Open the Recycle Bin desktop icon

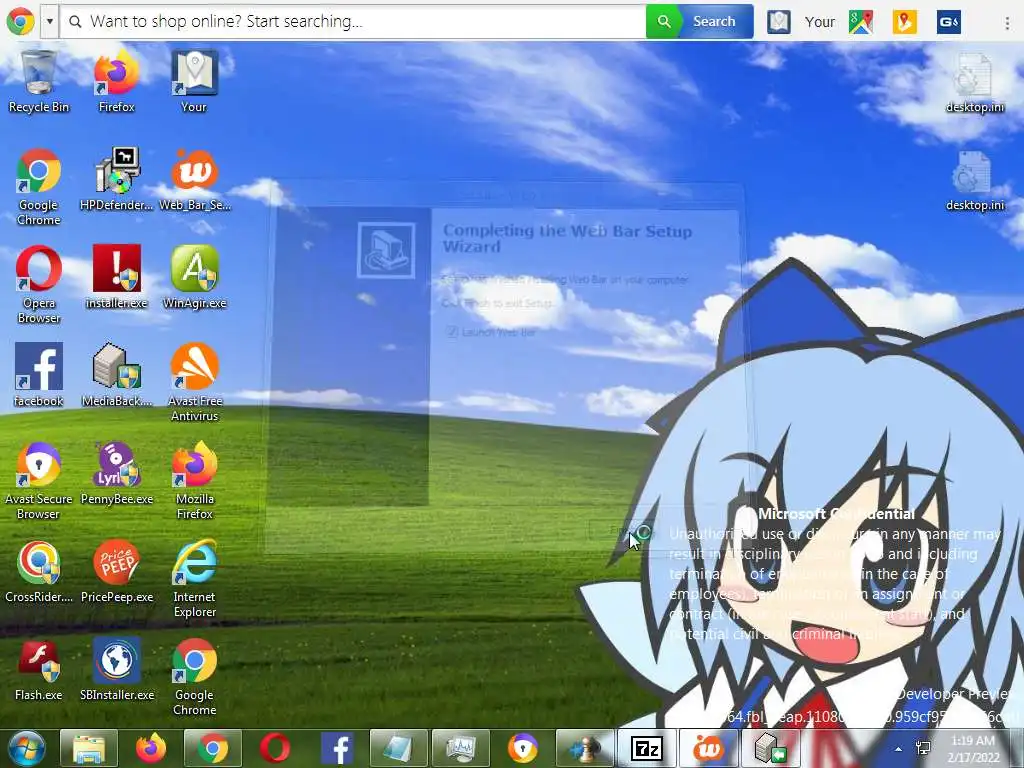coord(39,81)
